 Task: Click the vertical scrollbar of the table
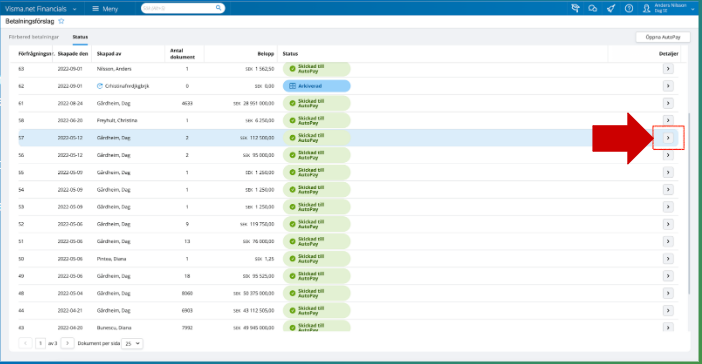point(689,204)
